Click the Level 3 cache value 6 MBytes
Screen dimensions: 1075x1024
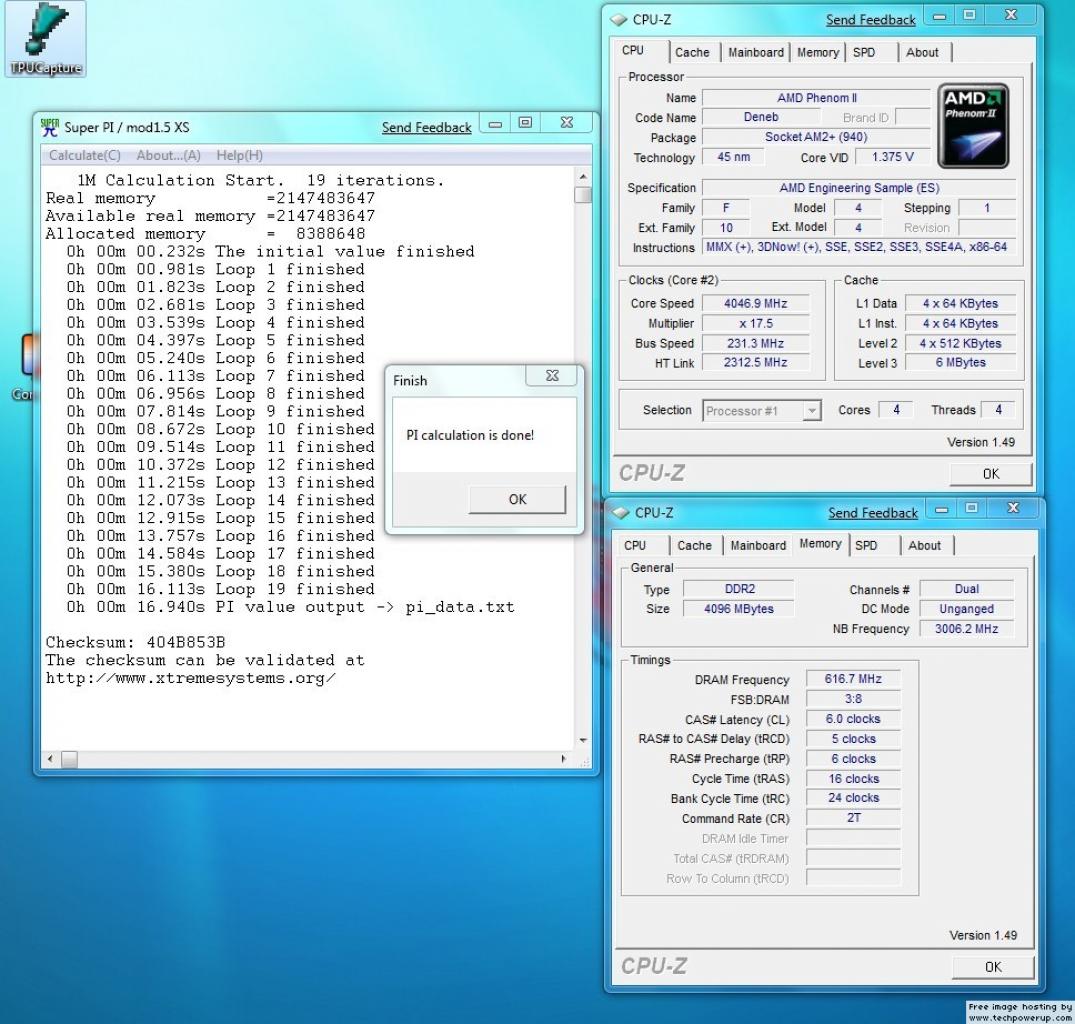click(960, 363)
